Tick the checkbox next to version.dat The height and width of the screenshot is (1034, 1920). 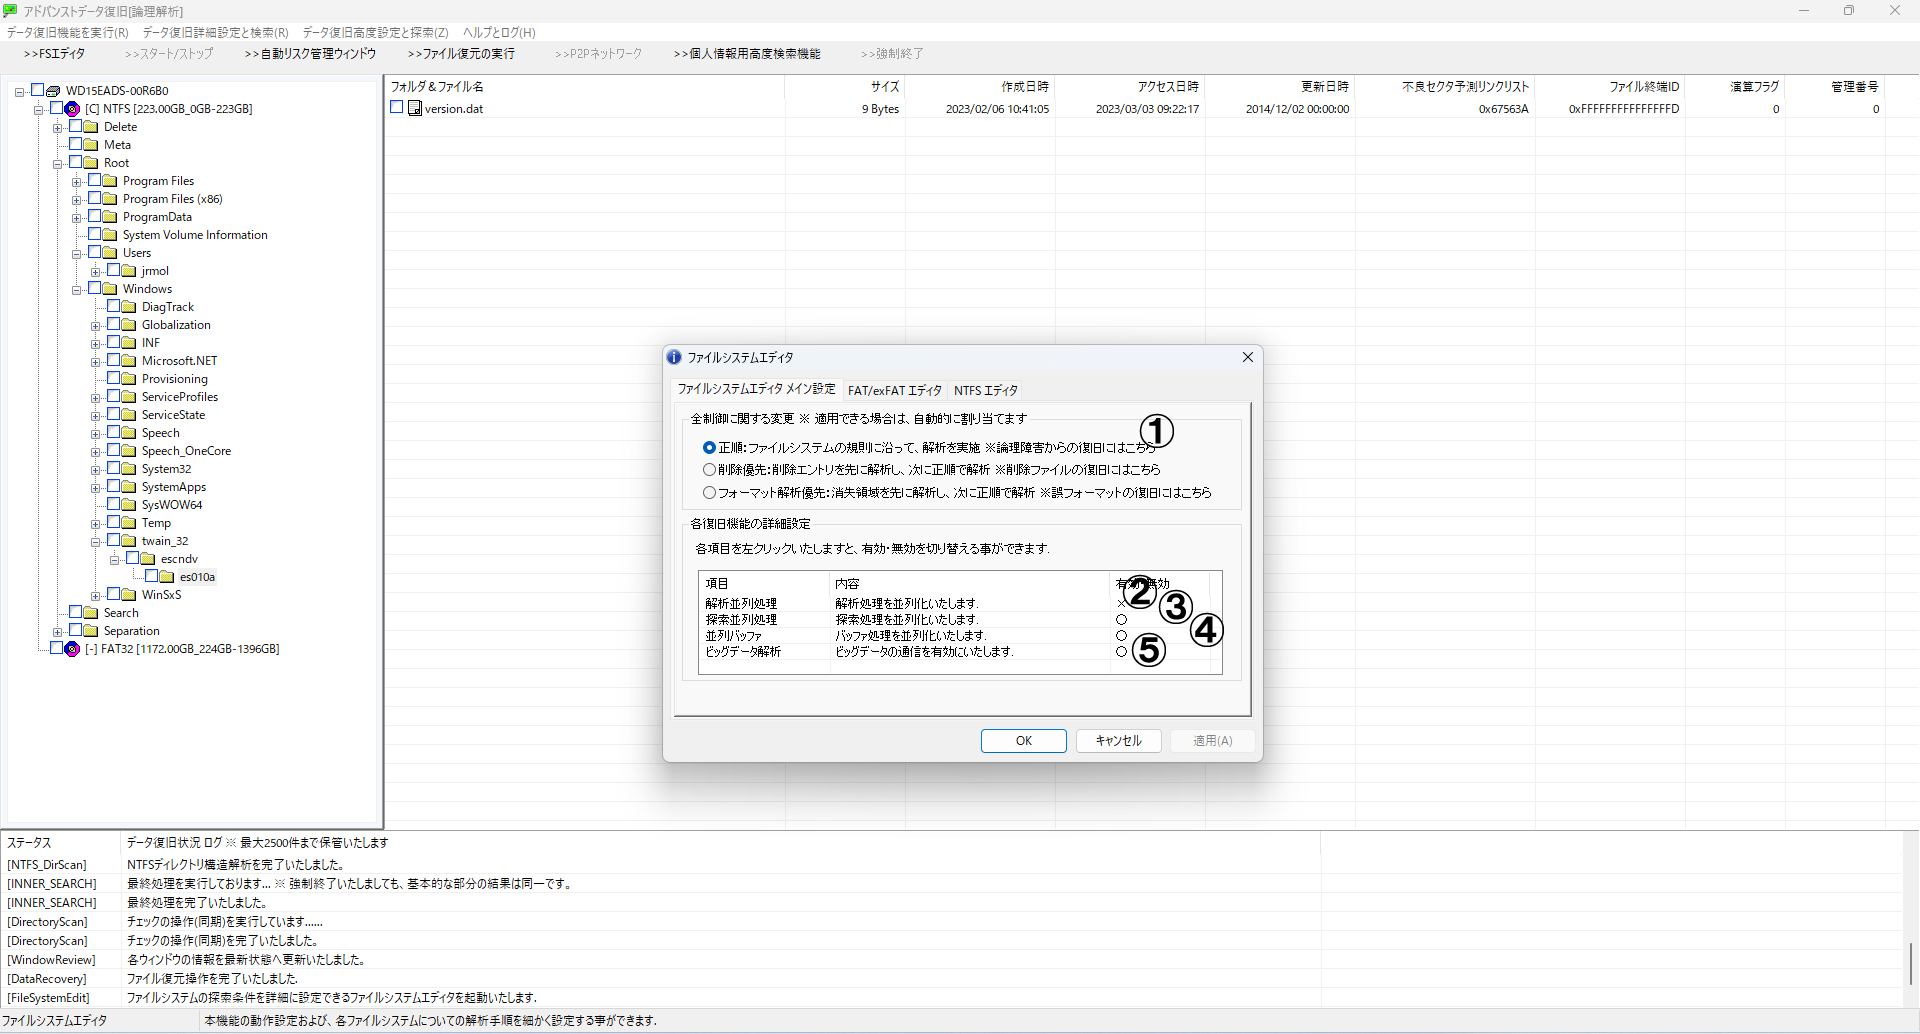coord(397,108)
